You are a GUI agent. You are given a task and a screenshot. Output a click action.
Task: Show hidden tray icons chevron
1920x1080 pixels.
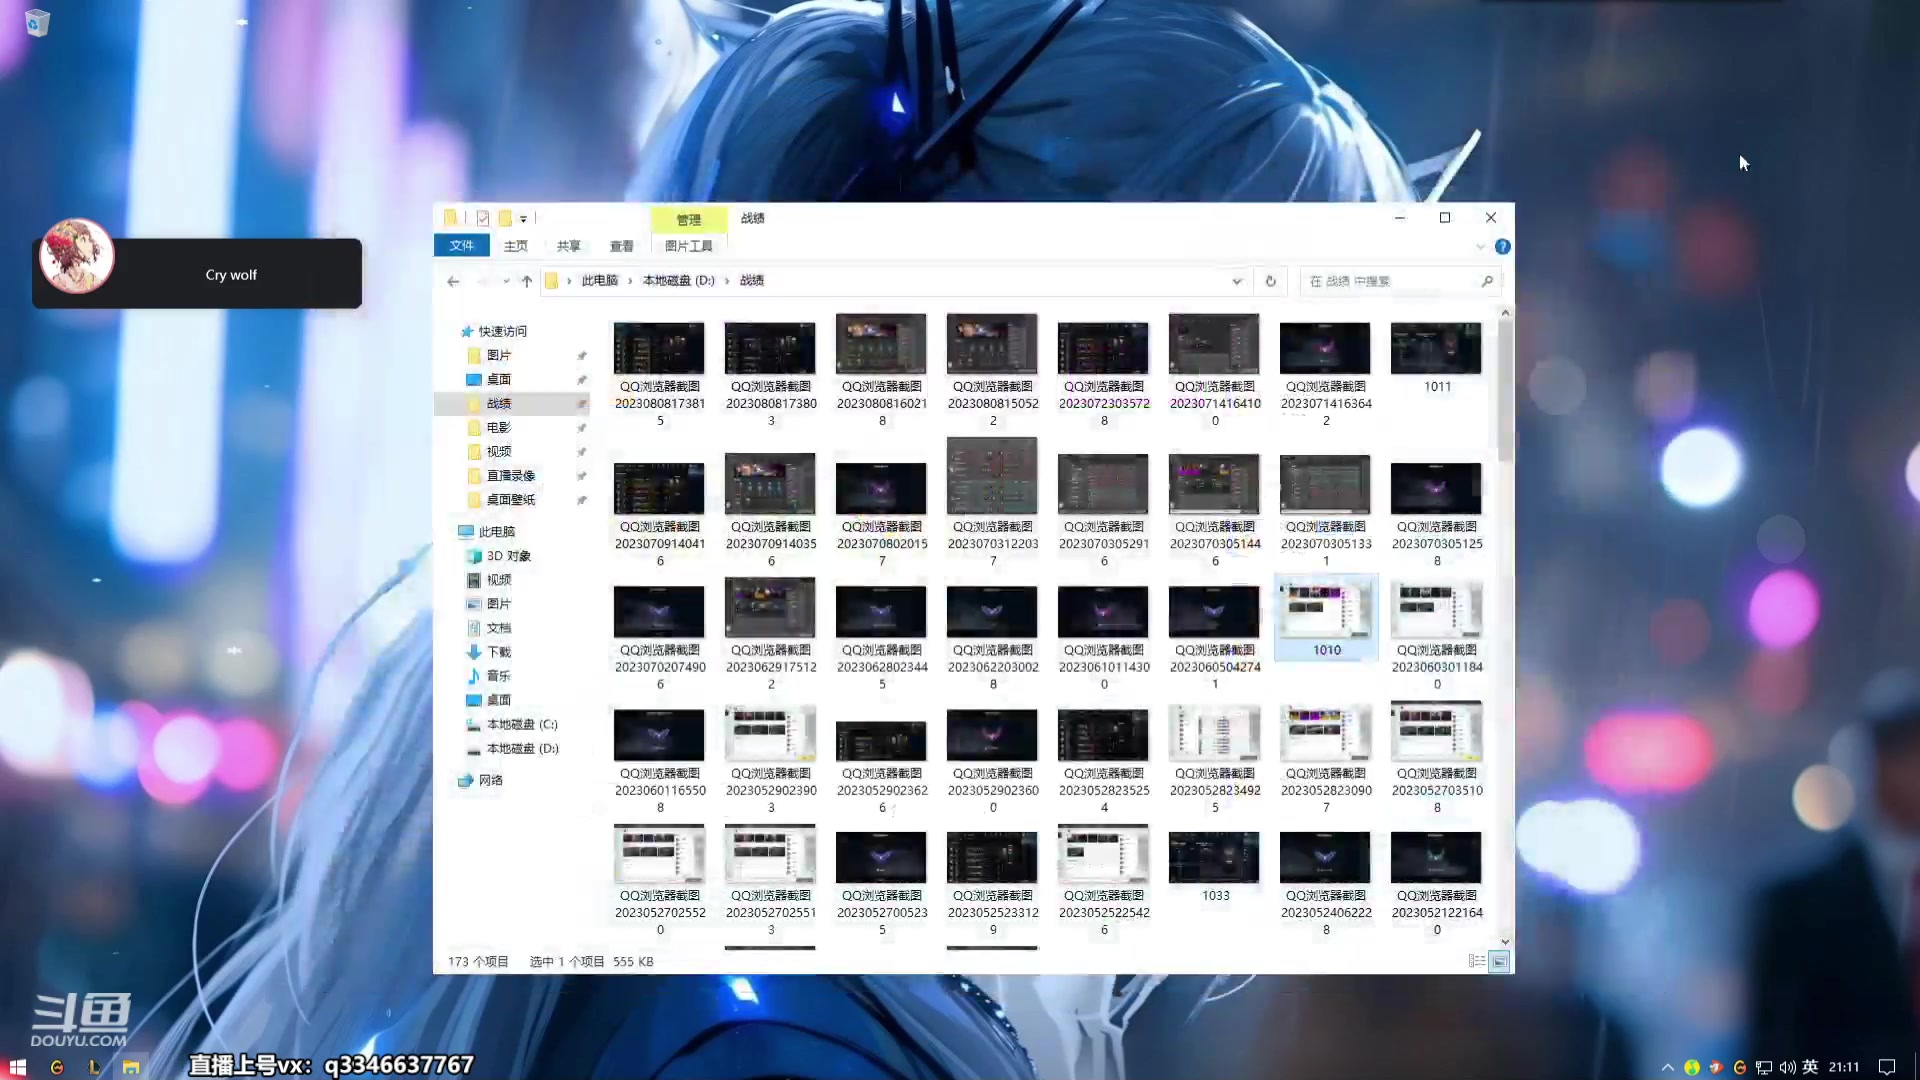click(1667, 1067)
